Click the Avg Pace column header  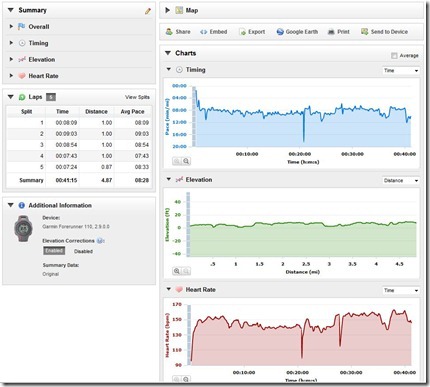(132, 111)
